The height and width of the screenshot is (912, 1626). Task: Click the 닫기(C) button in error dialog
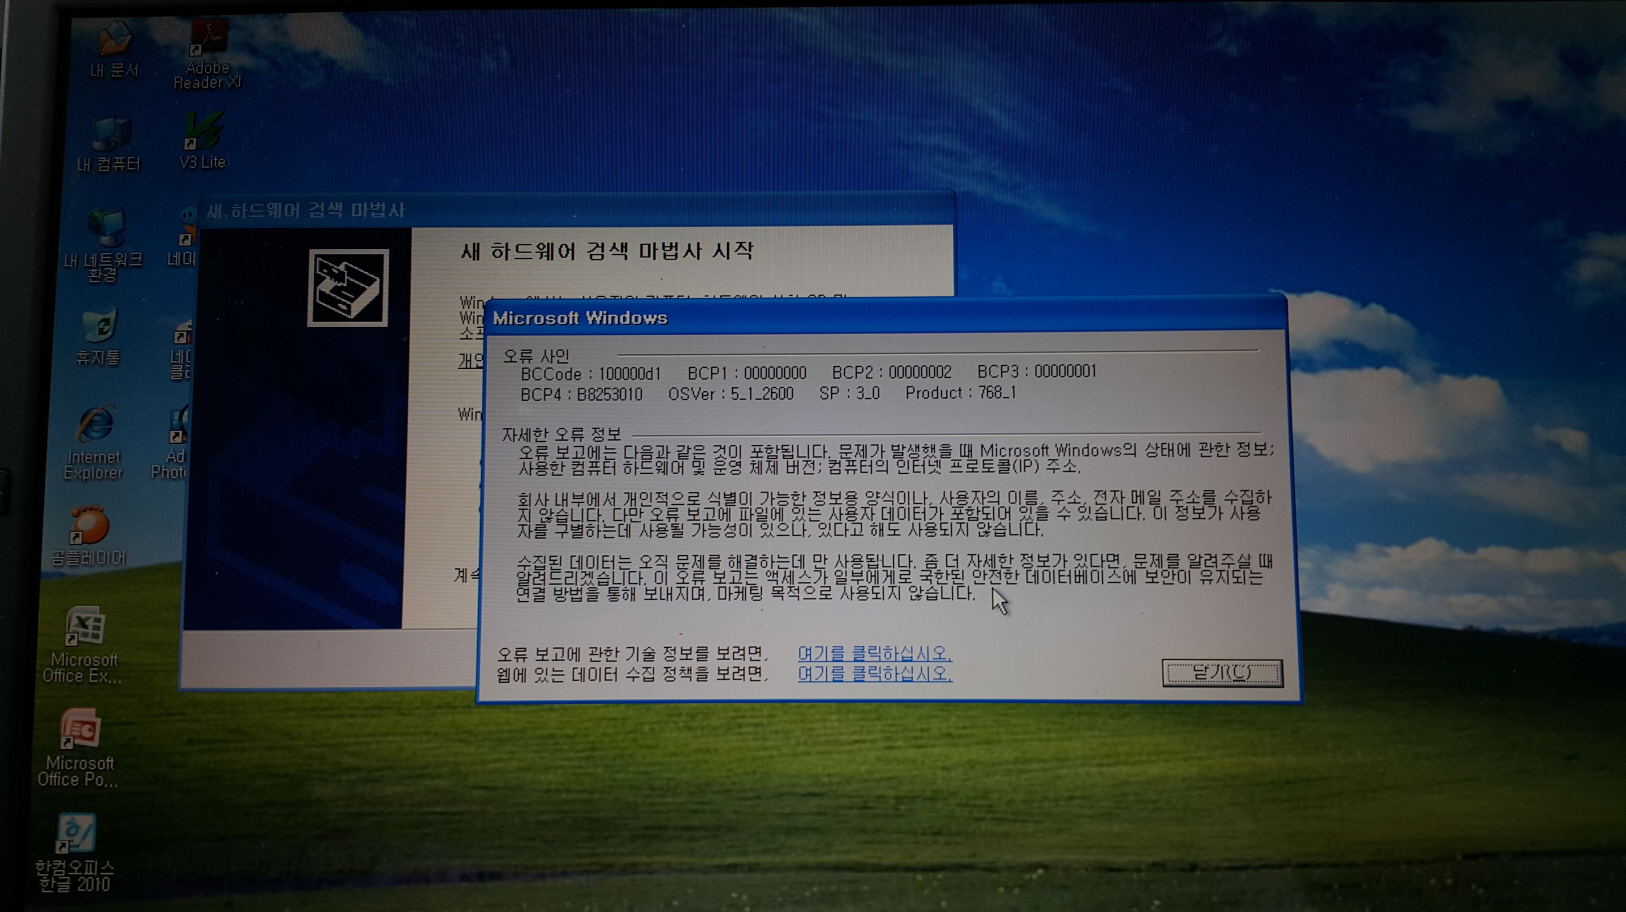tap(1222, 673)
